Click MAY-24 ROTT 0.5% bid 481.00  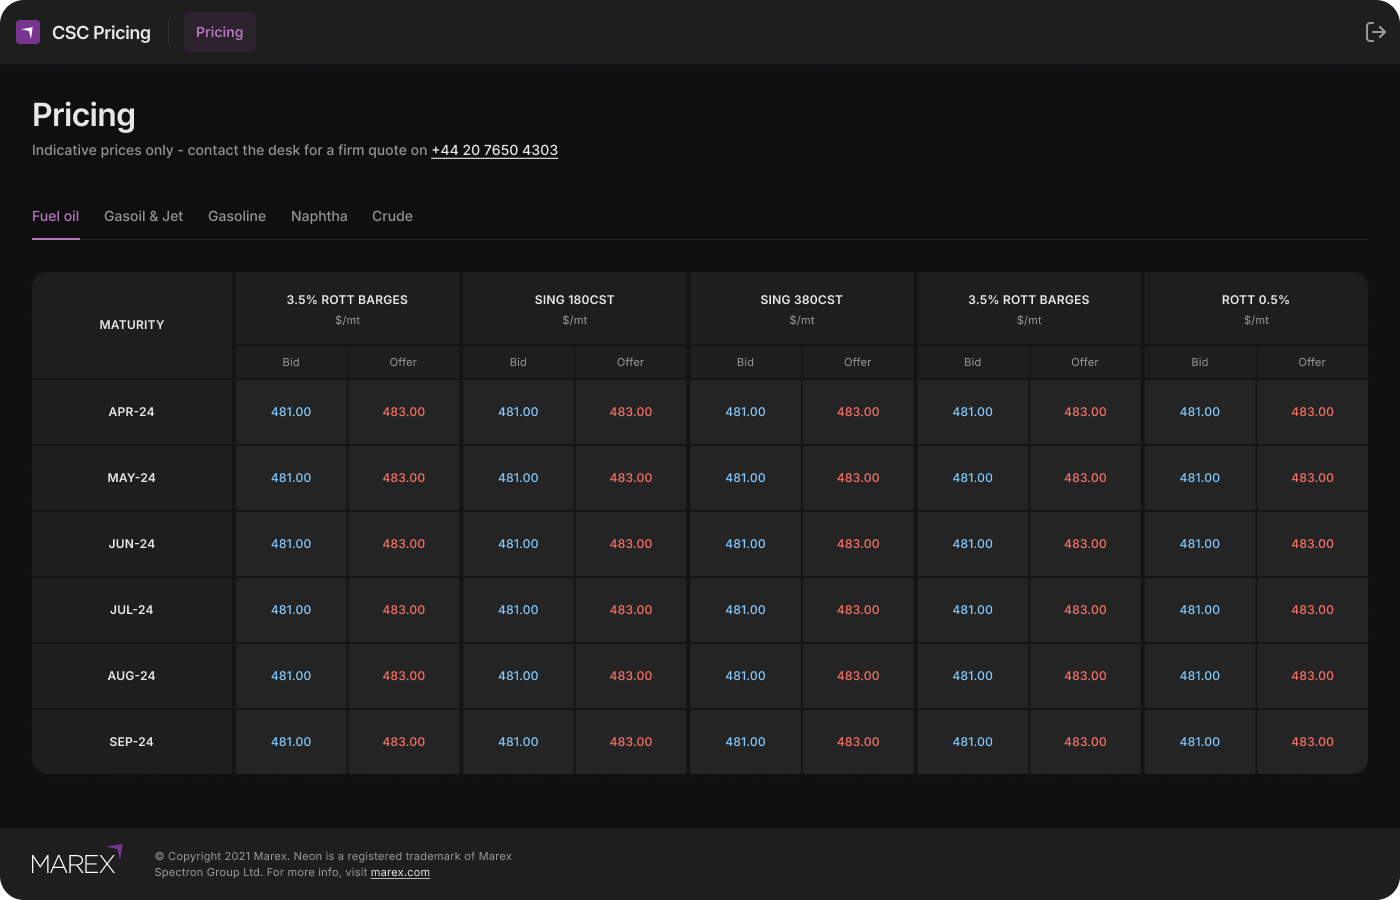[x=1200, y=478]
